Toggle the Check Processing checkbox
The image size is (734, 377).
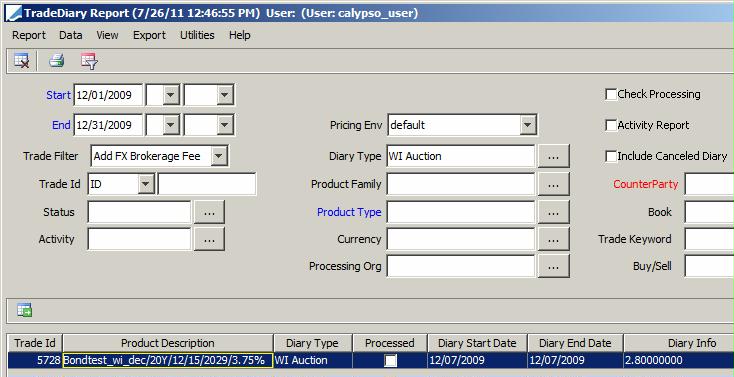pos(611,95)
